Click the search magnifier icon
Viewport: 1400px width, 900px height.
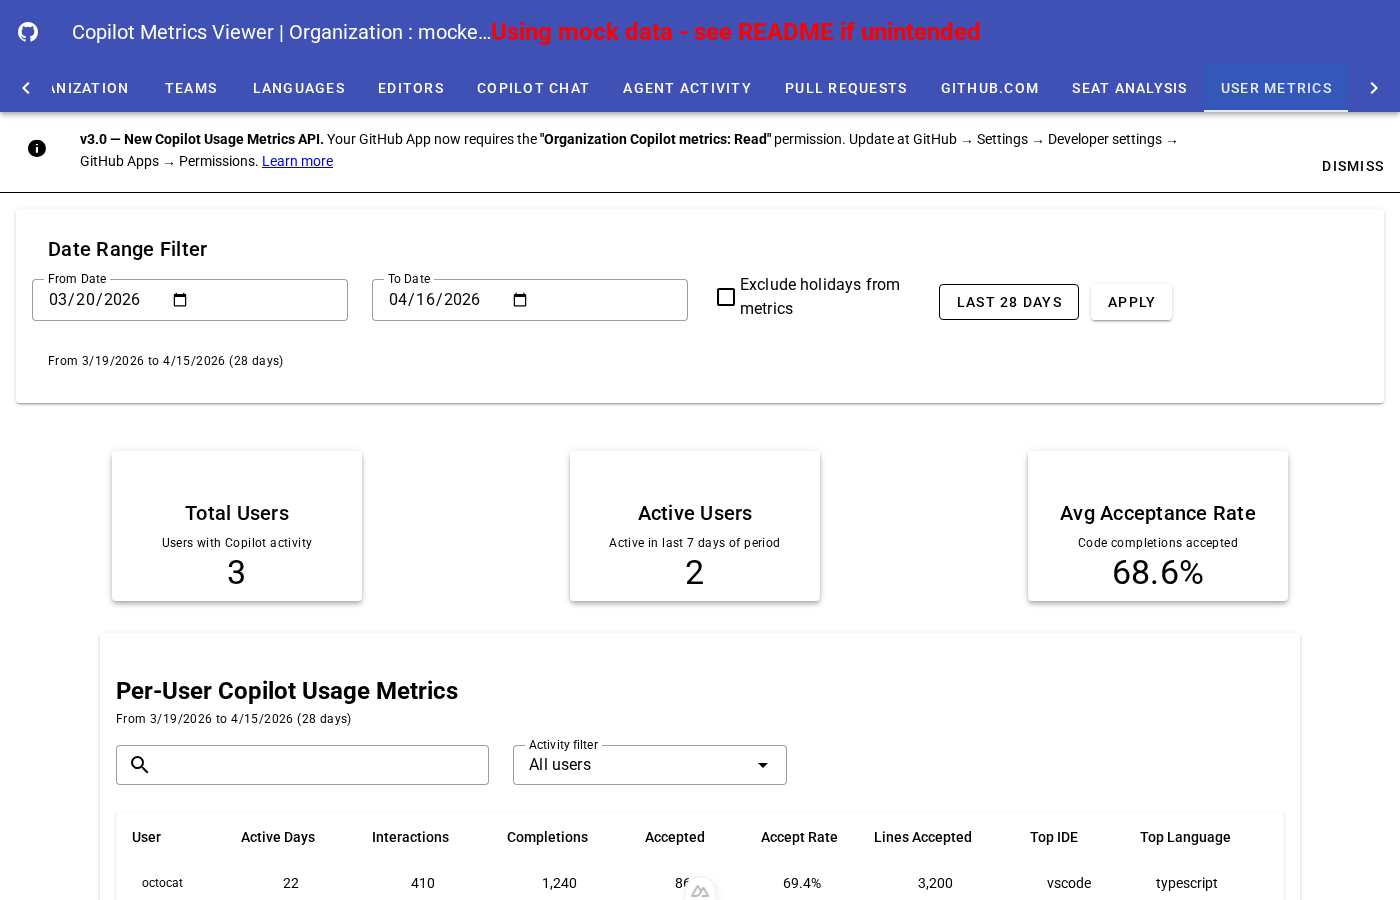(x=140, y=765)
